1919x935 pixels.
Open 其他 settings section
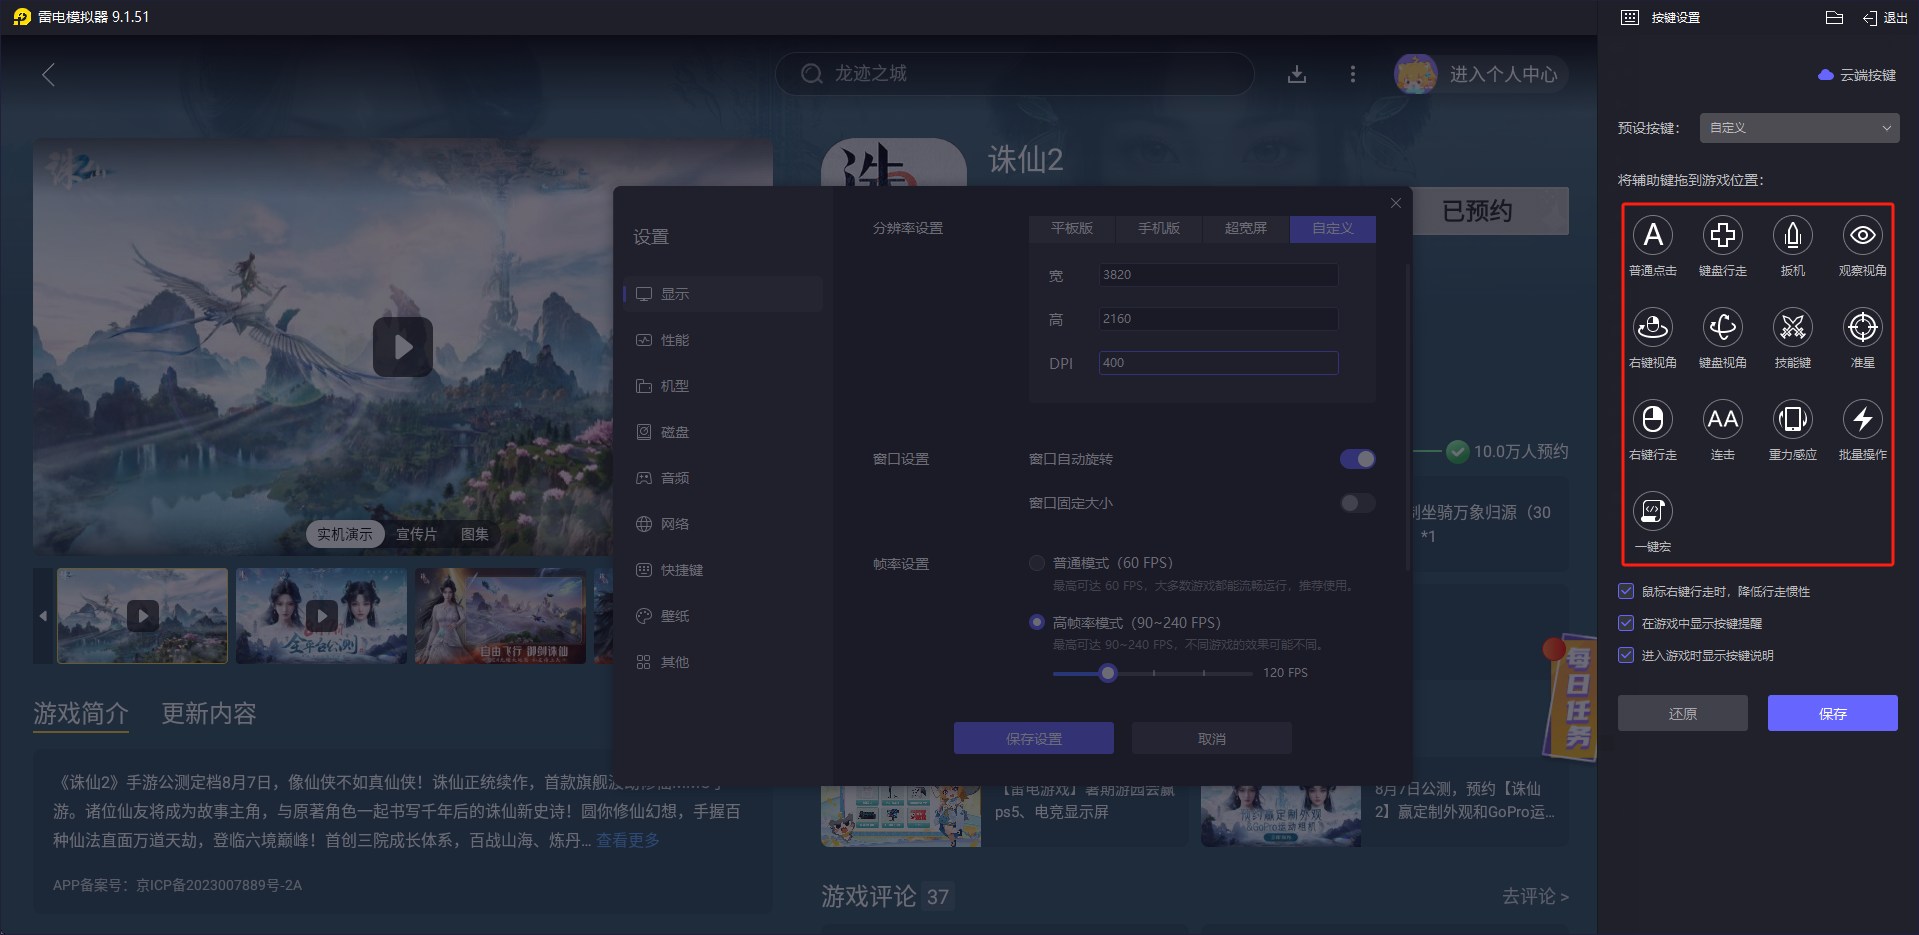(x=723, y=662)
